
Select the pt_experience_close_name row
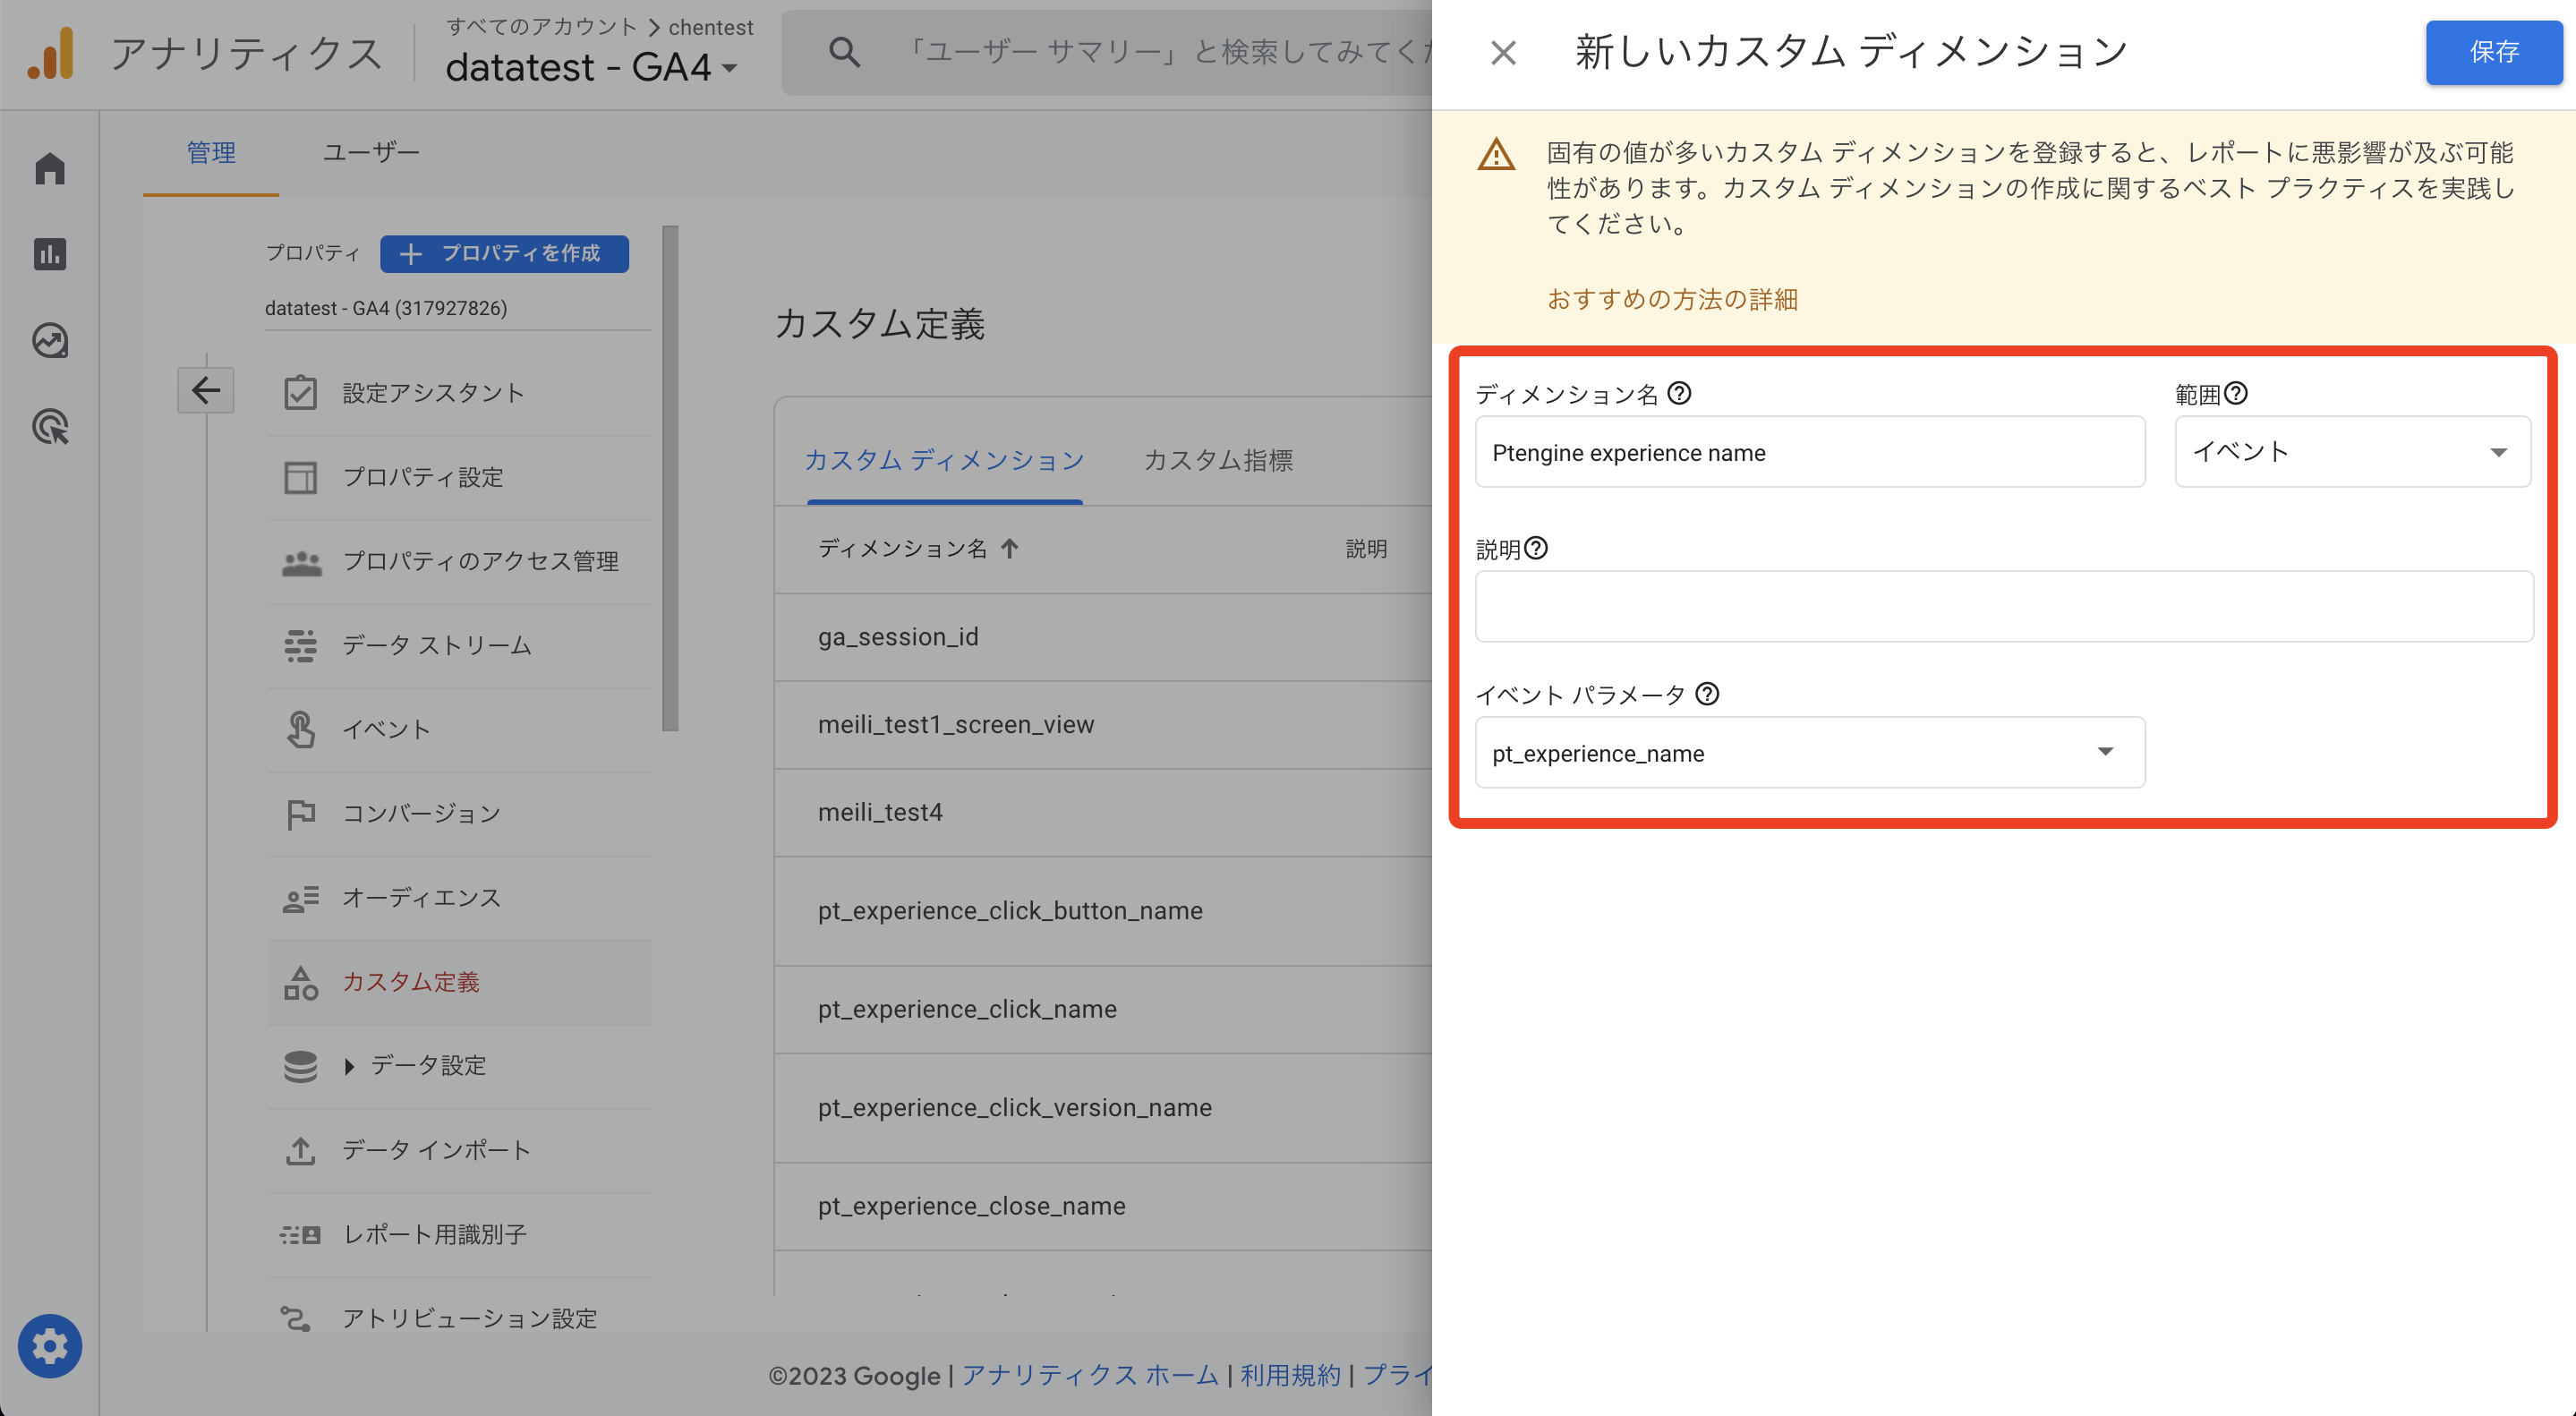click(x=1103, y=1206)
